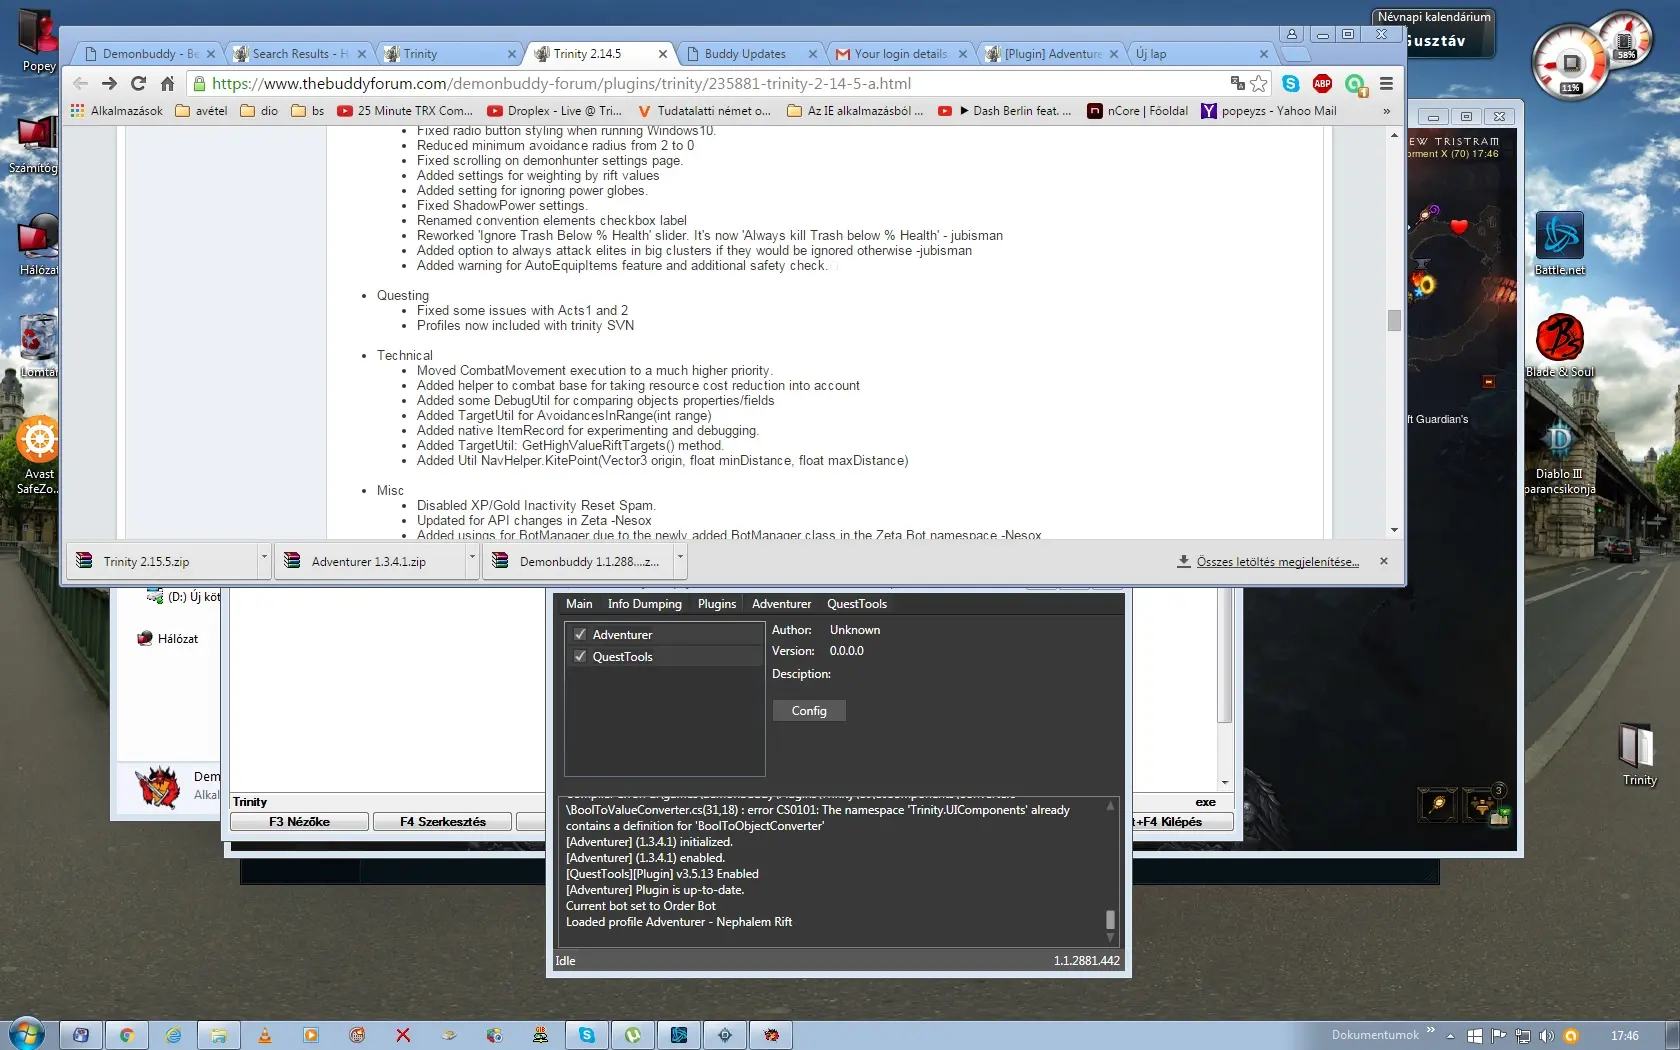Viewport: 1680px width, 1050px height.
Task: Bookmark this page with the star icon
Action: pyautogui.click(x=1259, y=84)
